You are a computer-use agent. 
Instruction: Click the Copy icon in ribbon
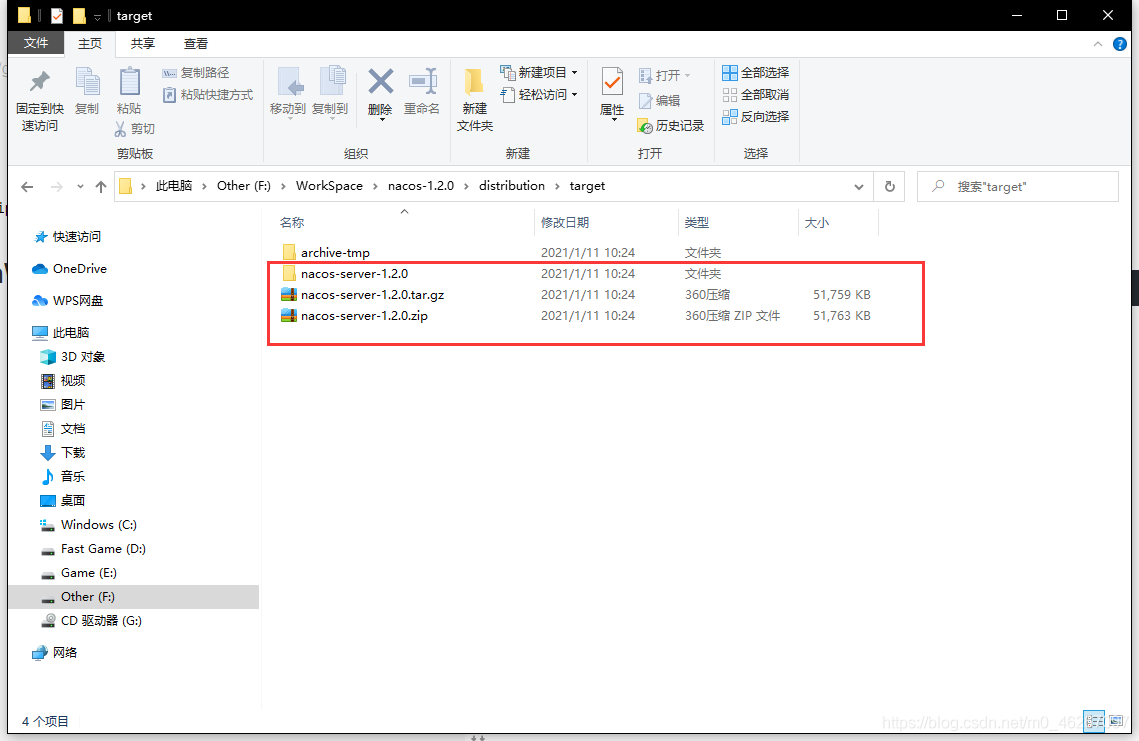tap(87, 83)
